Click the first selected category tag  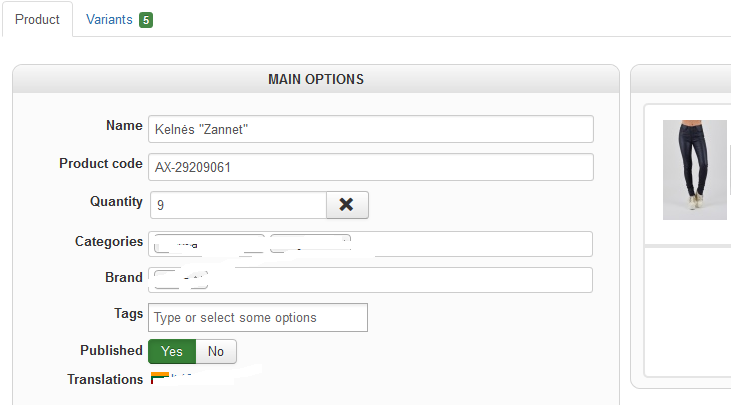click(209, 244)
